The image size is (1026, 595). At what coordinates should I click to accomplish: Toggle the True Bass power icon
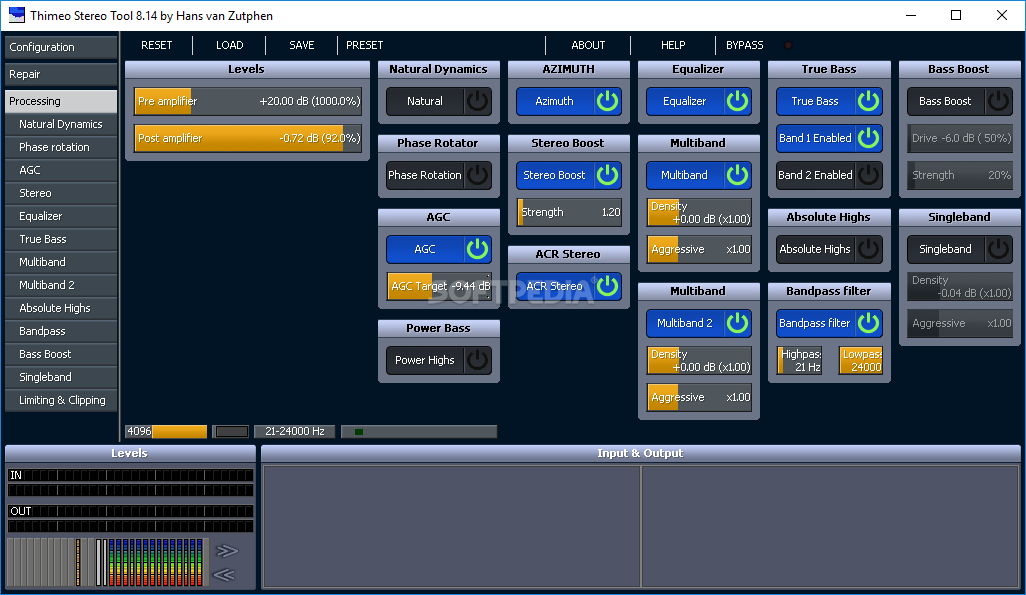868,101
